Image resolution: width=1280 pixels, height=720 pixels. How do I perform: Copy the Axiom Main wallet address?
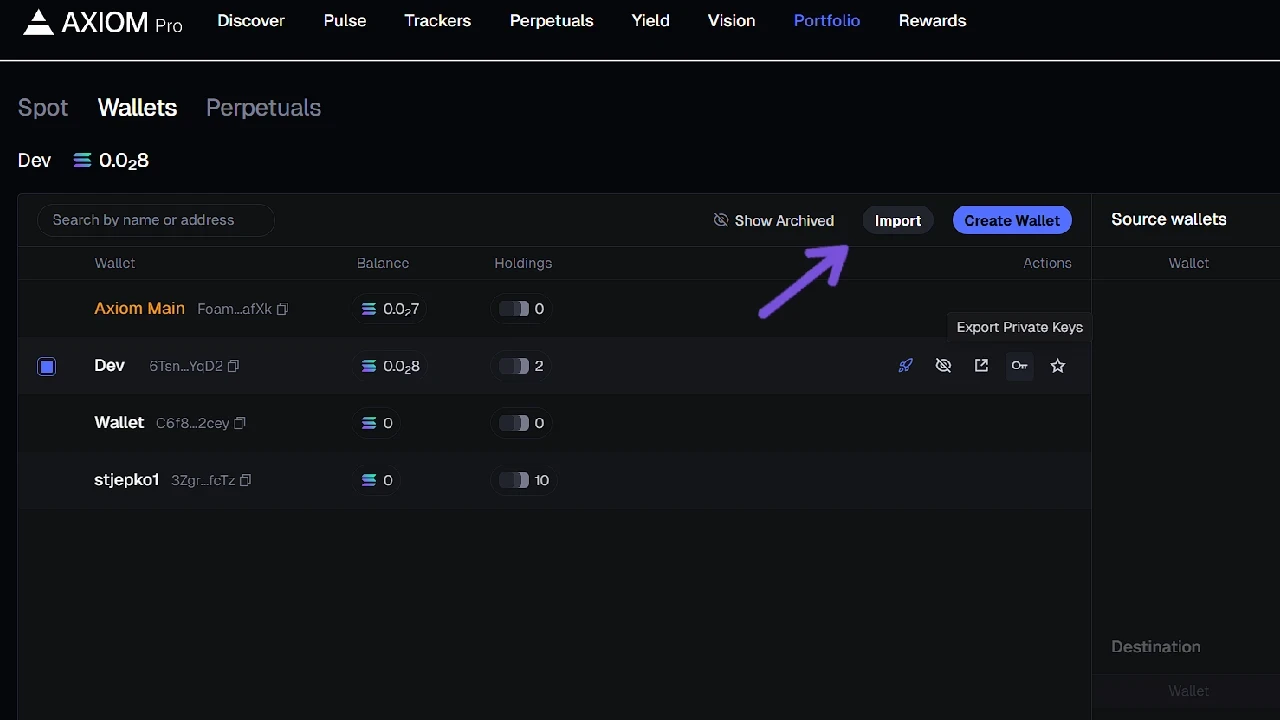tap(282, 309)
